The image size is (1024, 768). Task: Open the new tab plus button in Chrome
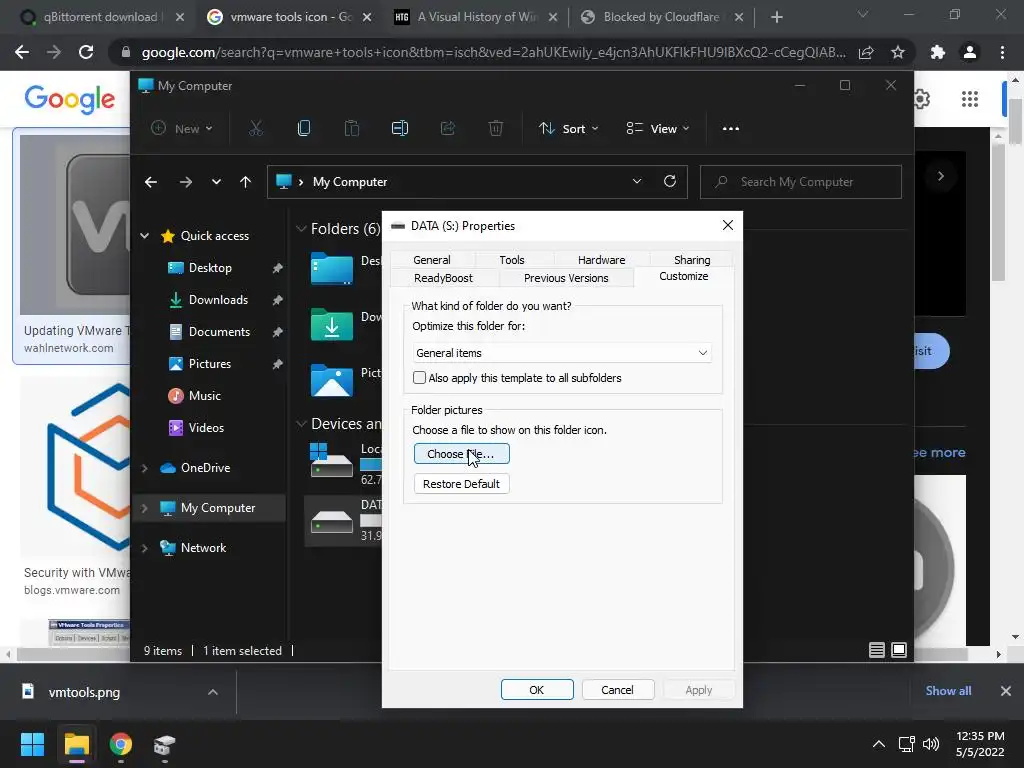[x=776, y=17]
